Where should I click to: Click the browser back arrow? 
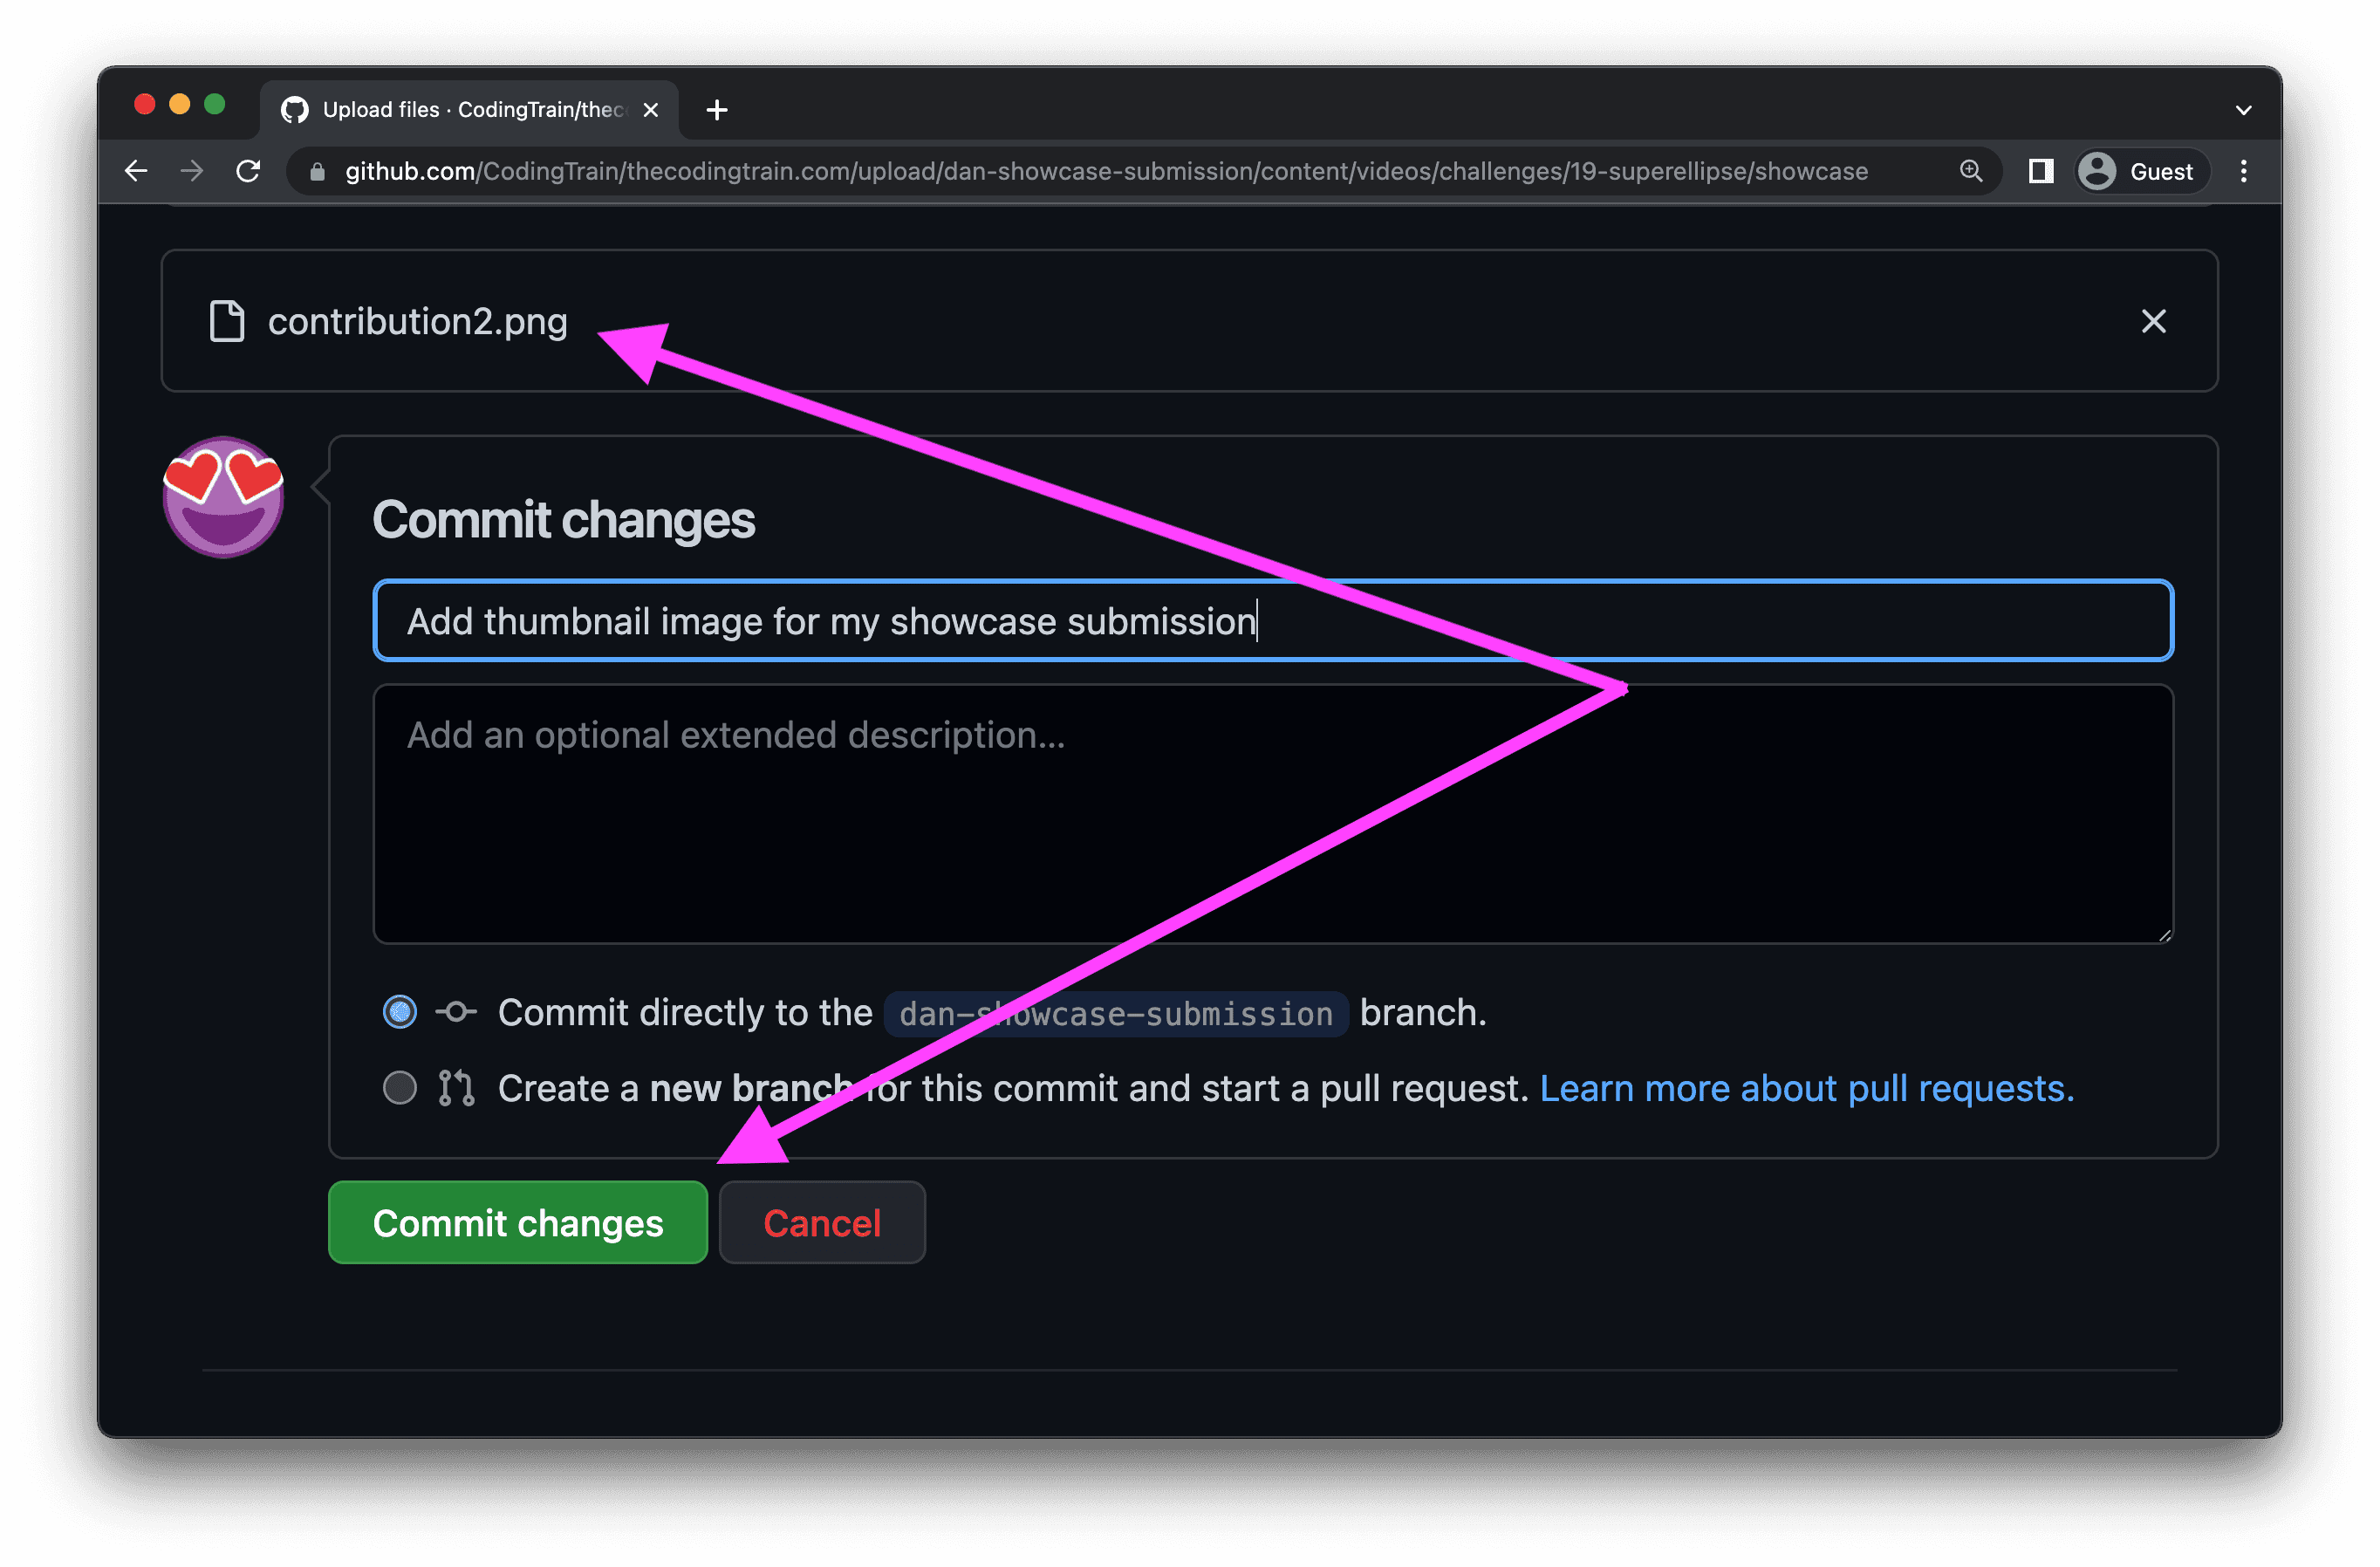(x=136, y=171)
